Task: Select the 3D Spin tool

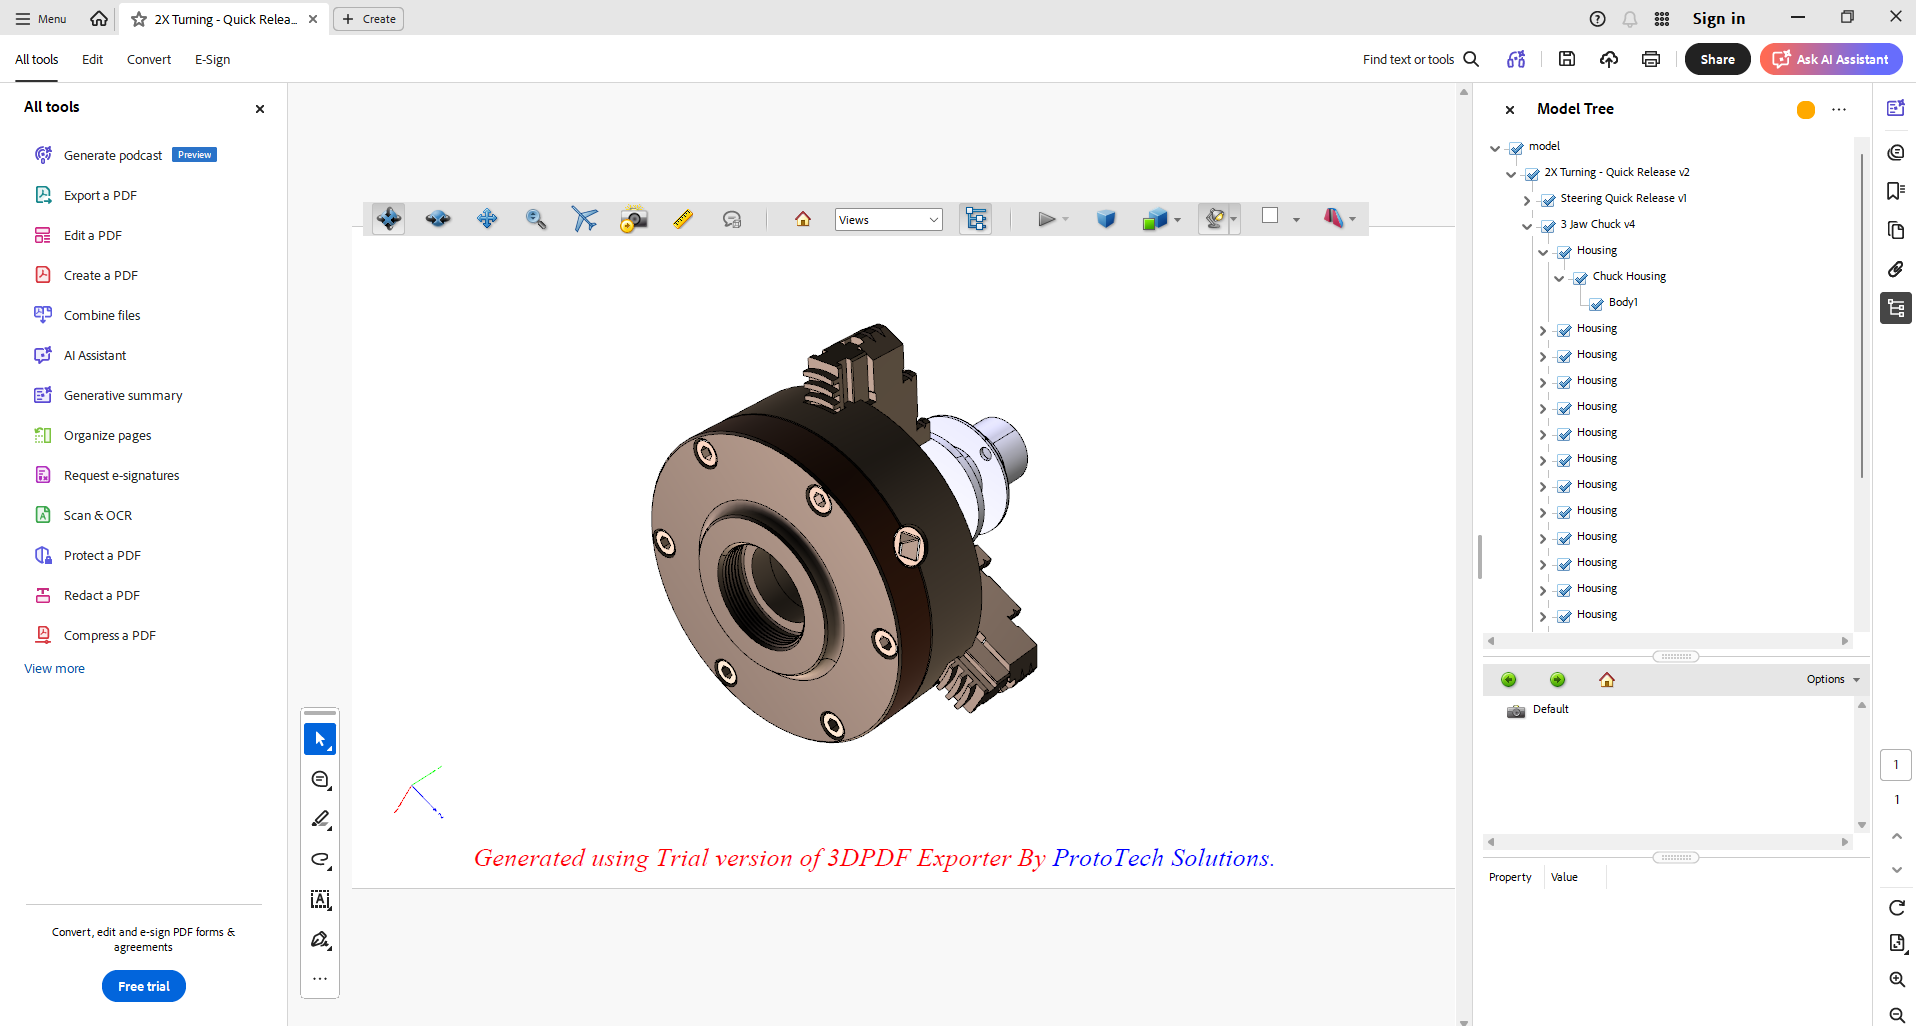Action: [438, 219]
